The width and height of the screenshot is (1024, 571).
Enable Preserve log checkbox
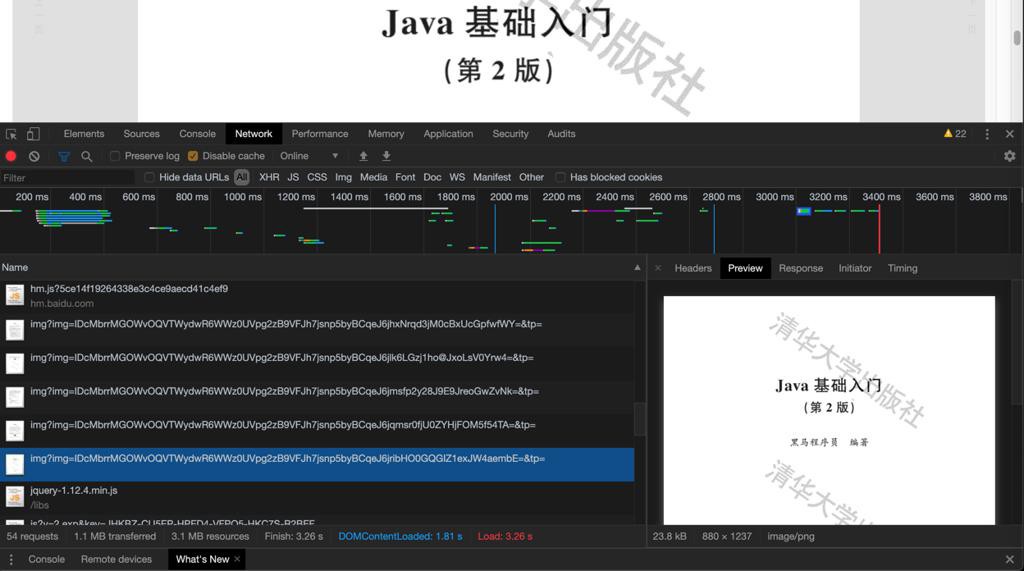click(115, 156)
